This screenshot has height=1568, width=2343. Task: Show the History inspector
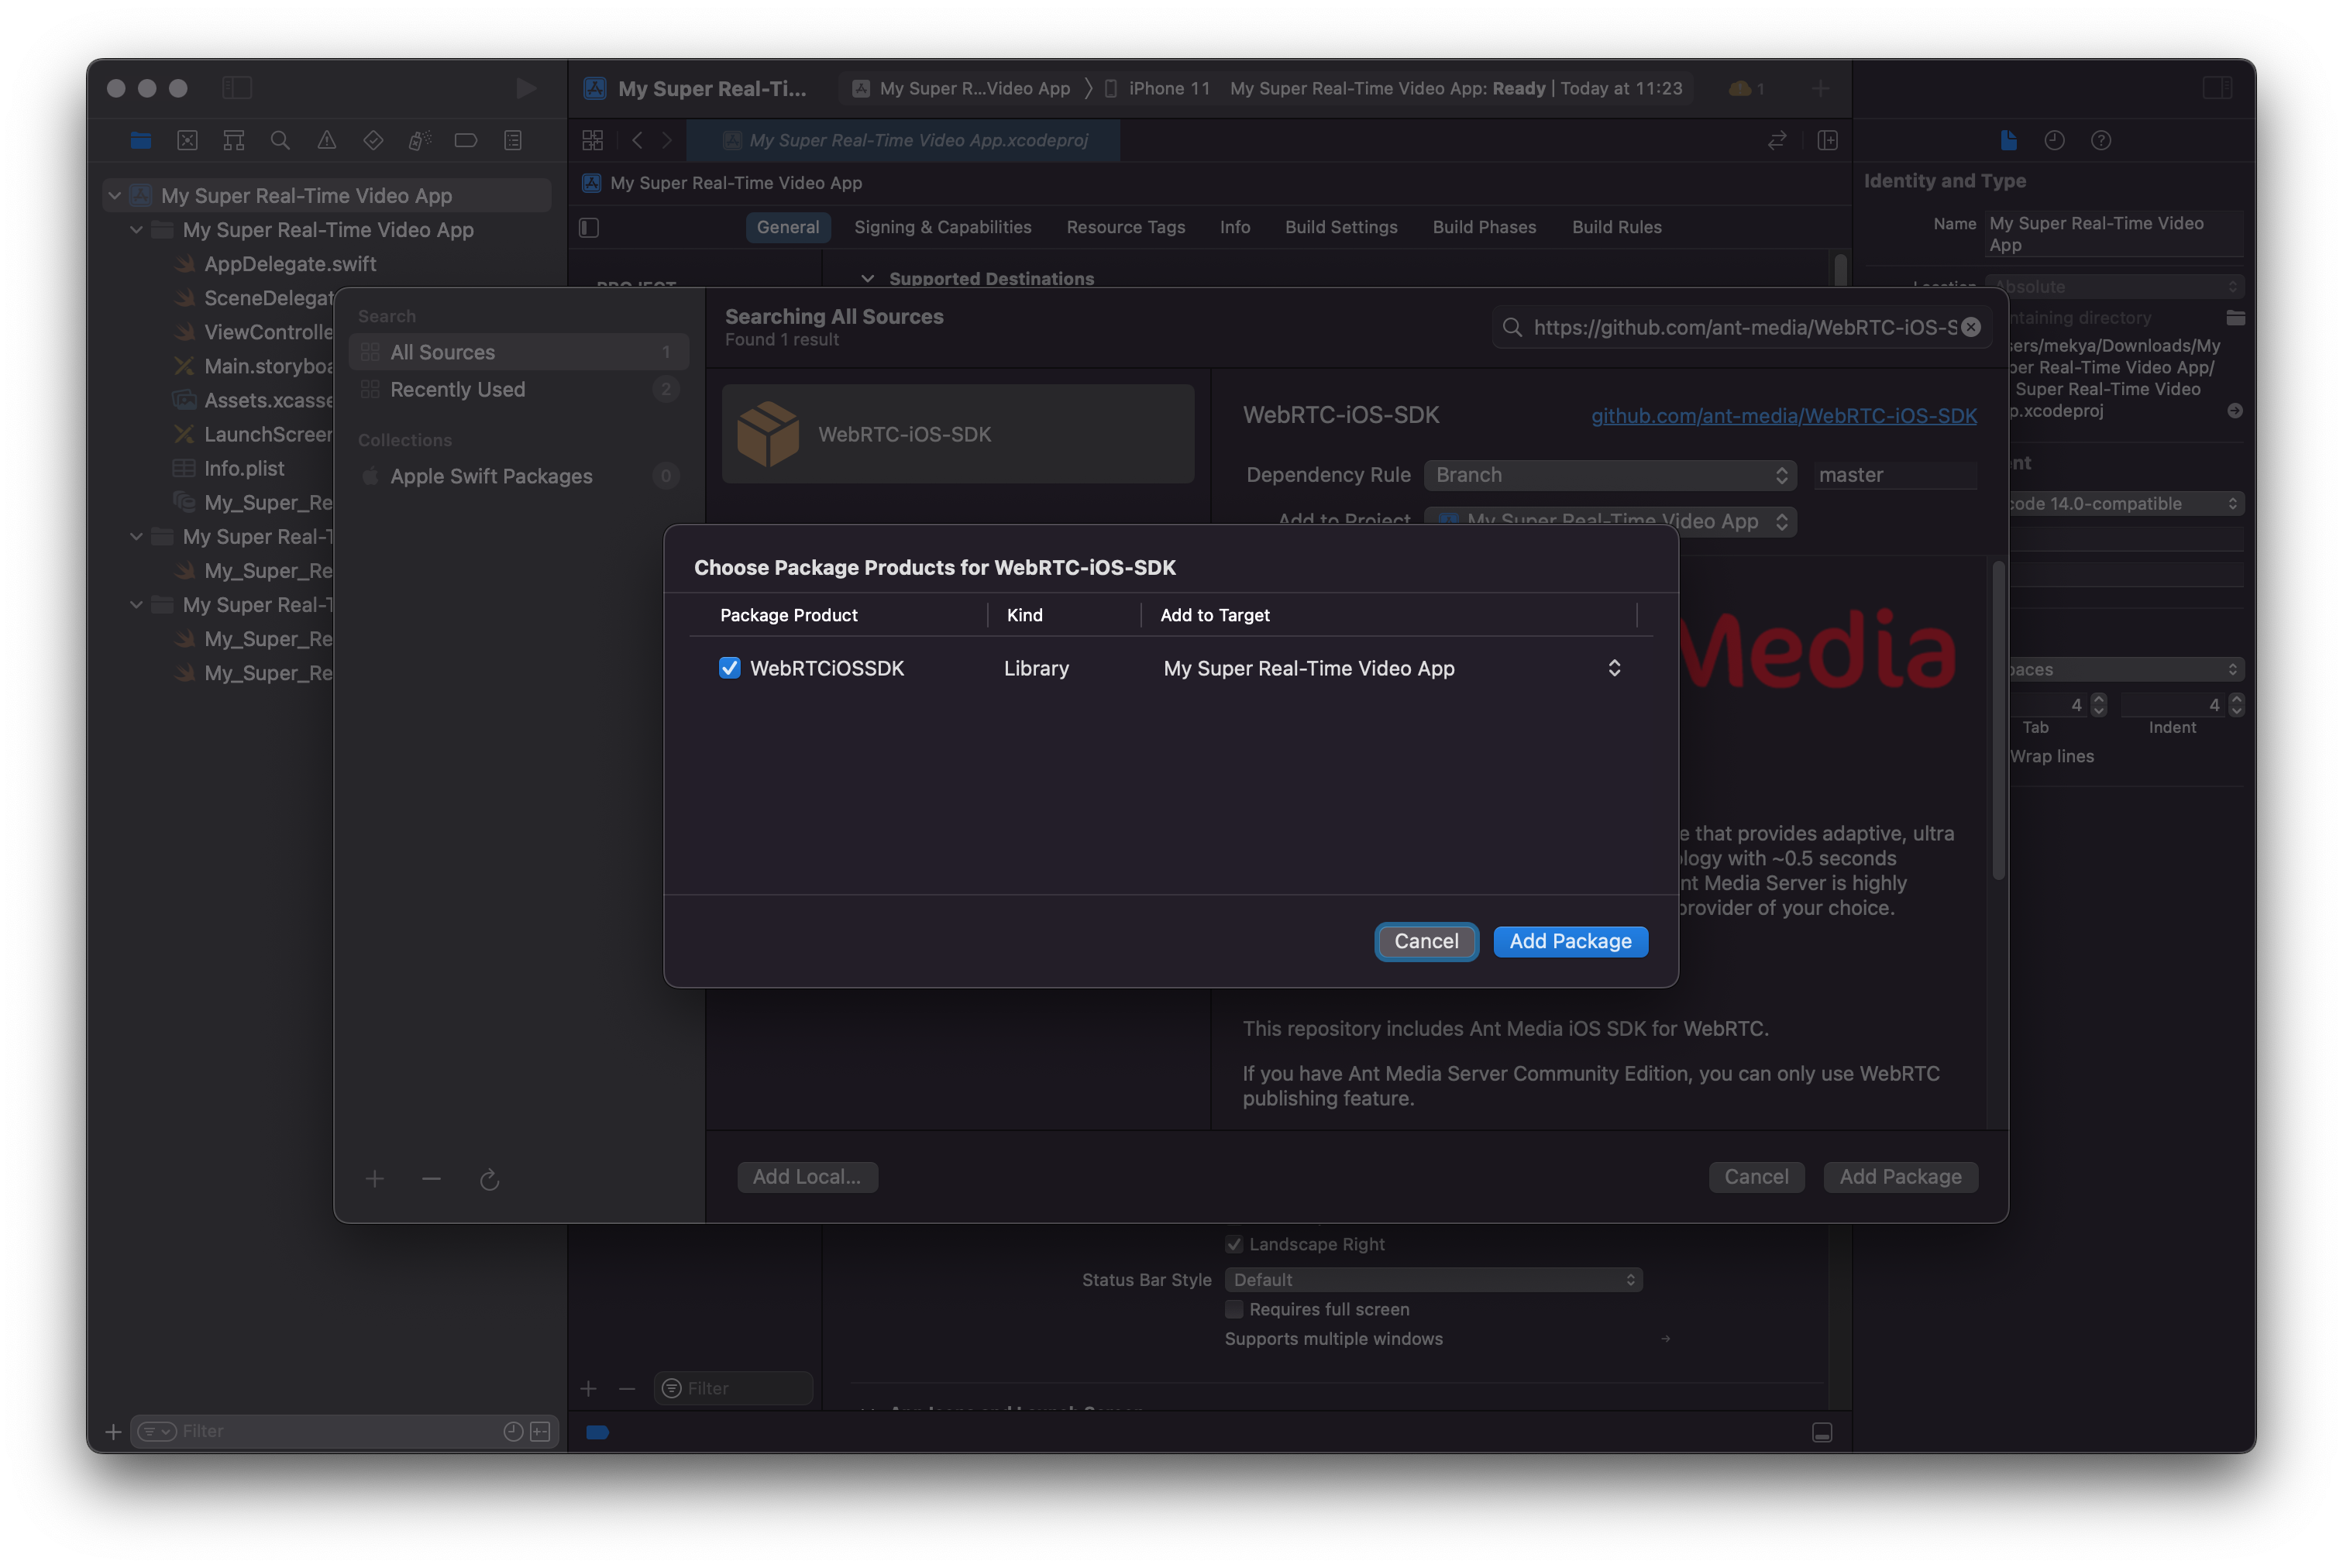pyautogui.click(x=2054, y=141)
